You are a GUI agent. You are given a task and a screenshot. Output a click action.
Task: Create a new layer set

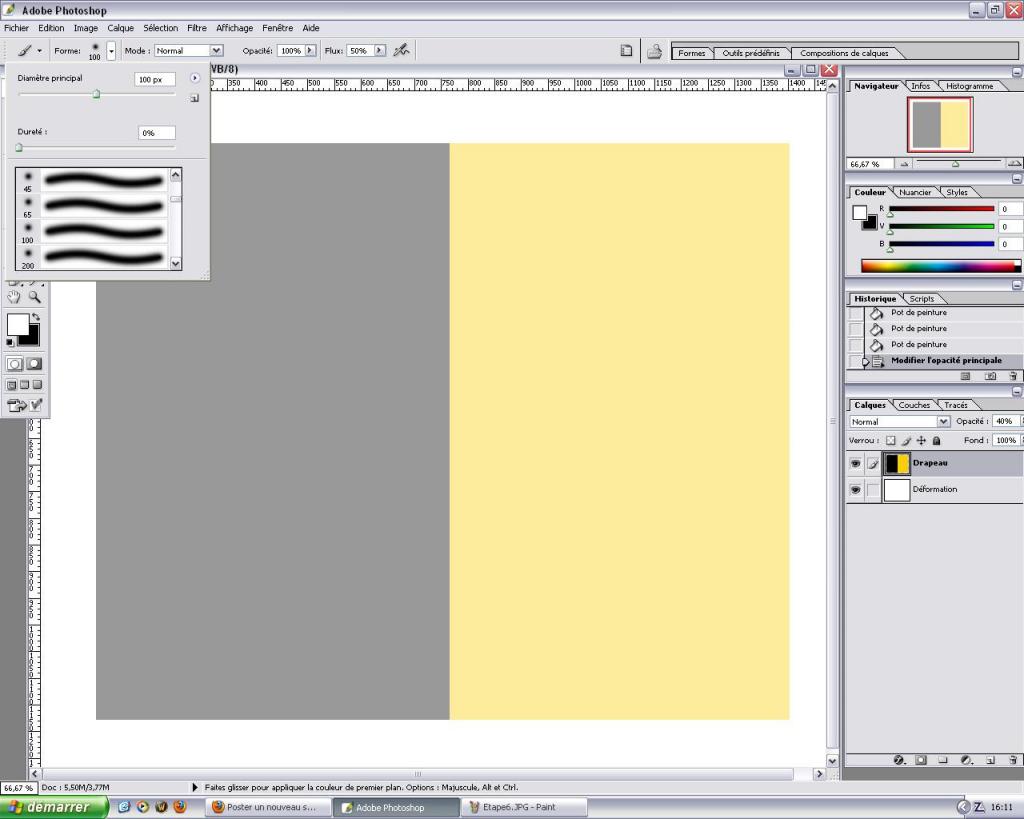click(x=942, y=760)
